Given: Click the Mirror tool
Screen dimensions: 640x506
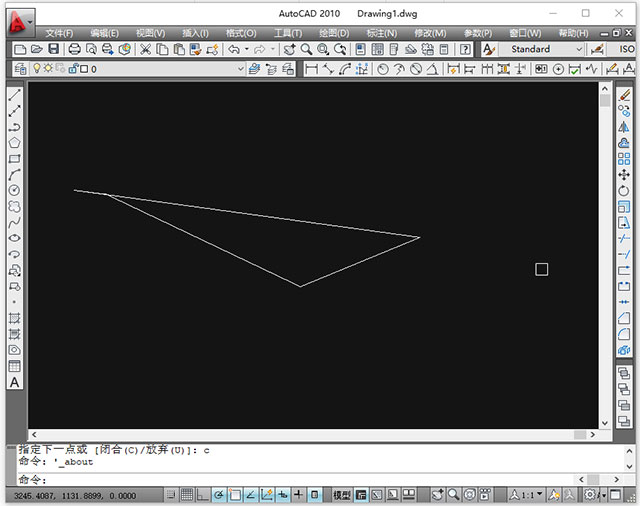Looking at the screenshot, I should click(x=624, y=127).
